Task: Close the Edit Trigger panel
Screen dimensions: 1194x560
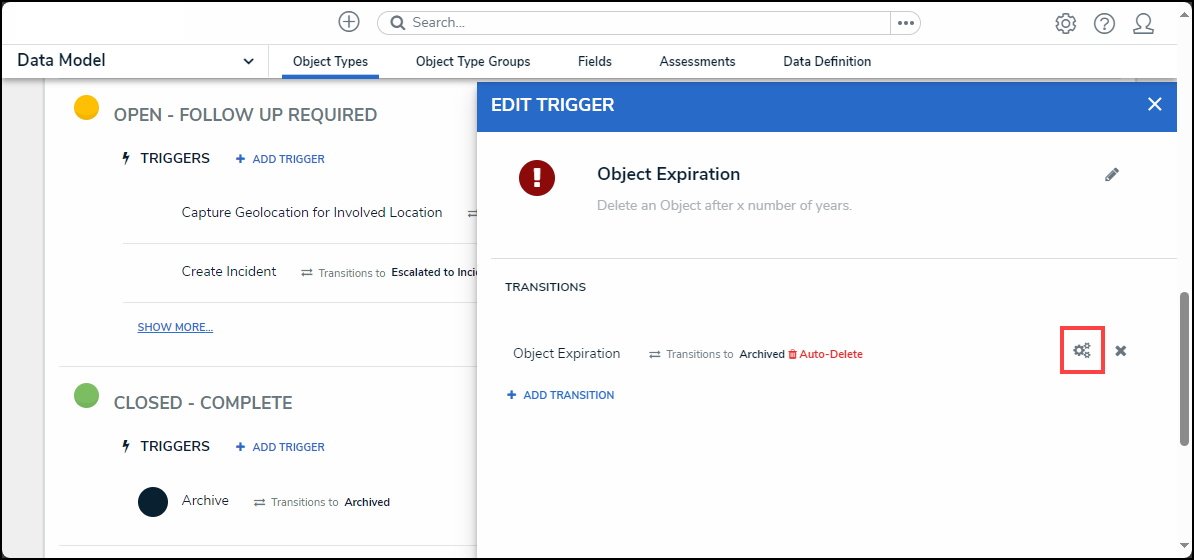Action: [x=1155, y=104]
